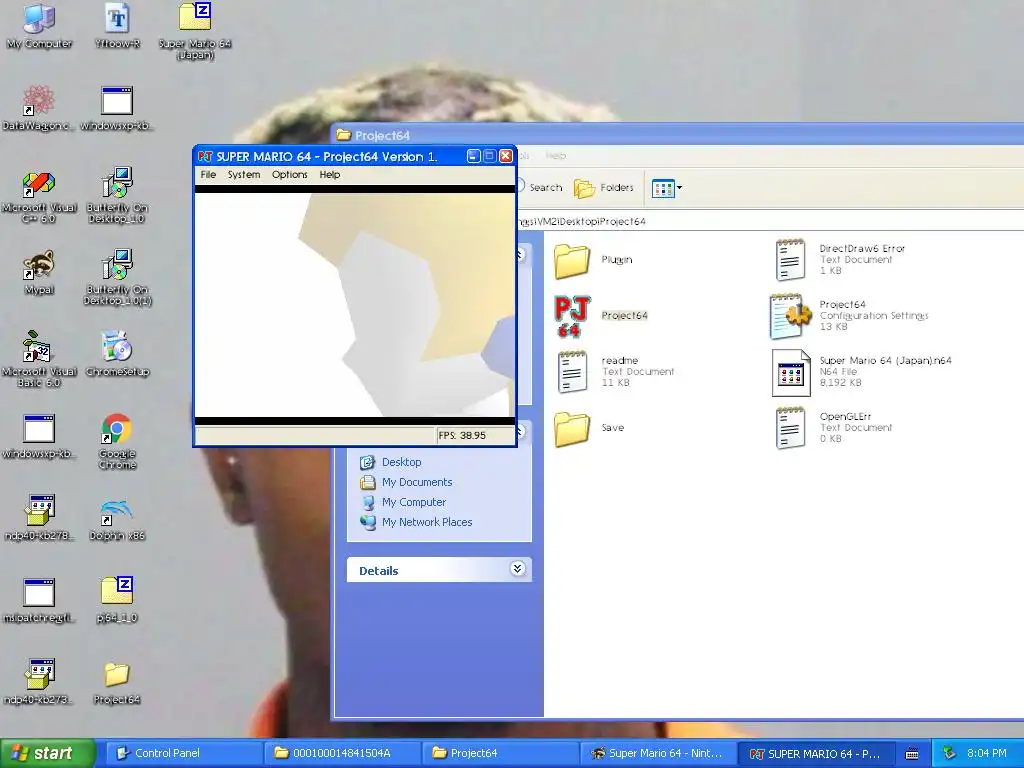Select the OpenGLErr text document

click(x=790, y=428)
